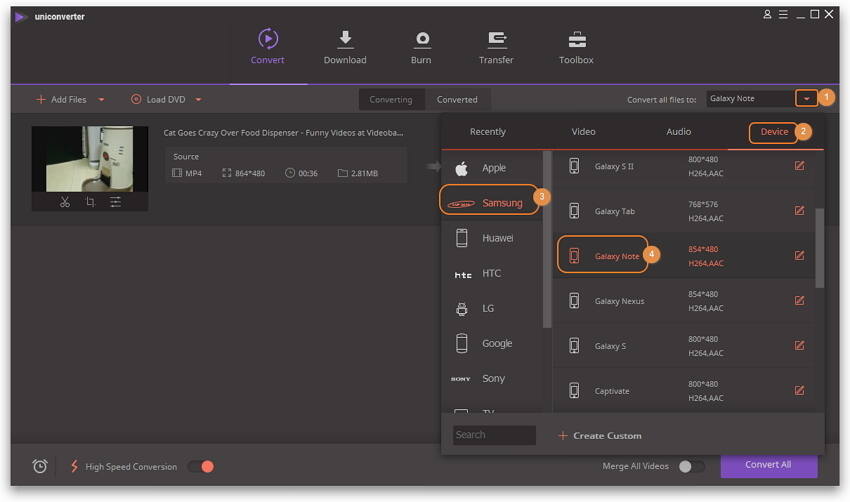The height and width of the screenshot is (502, 850).
Task: Click the crop icon under thumbnail
Action: coord(91,202)
